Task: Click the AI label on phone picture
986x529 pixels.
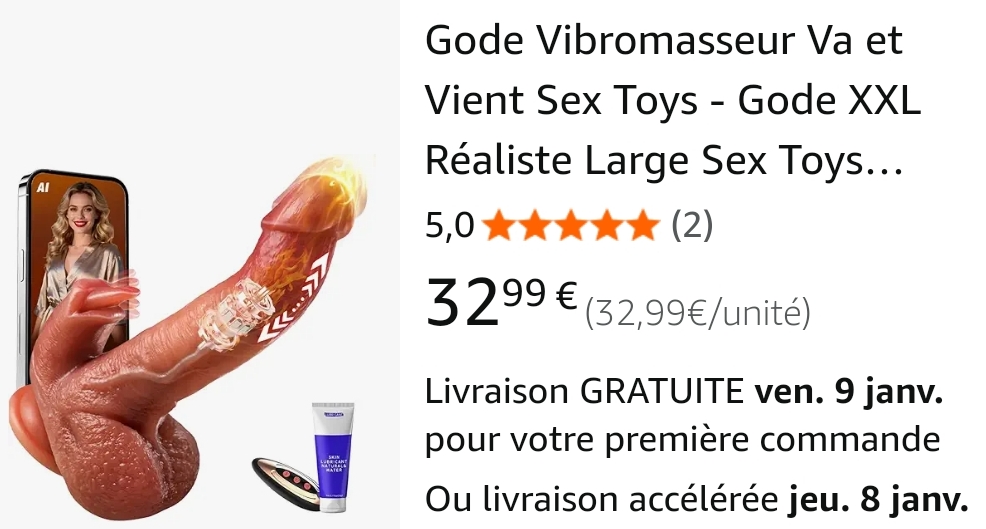Action: pyautogui.click(x=43, y=187)
